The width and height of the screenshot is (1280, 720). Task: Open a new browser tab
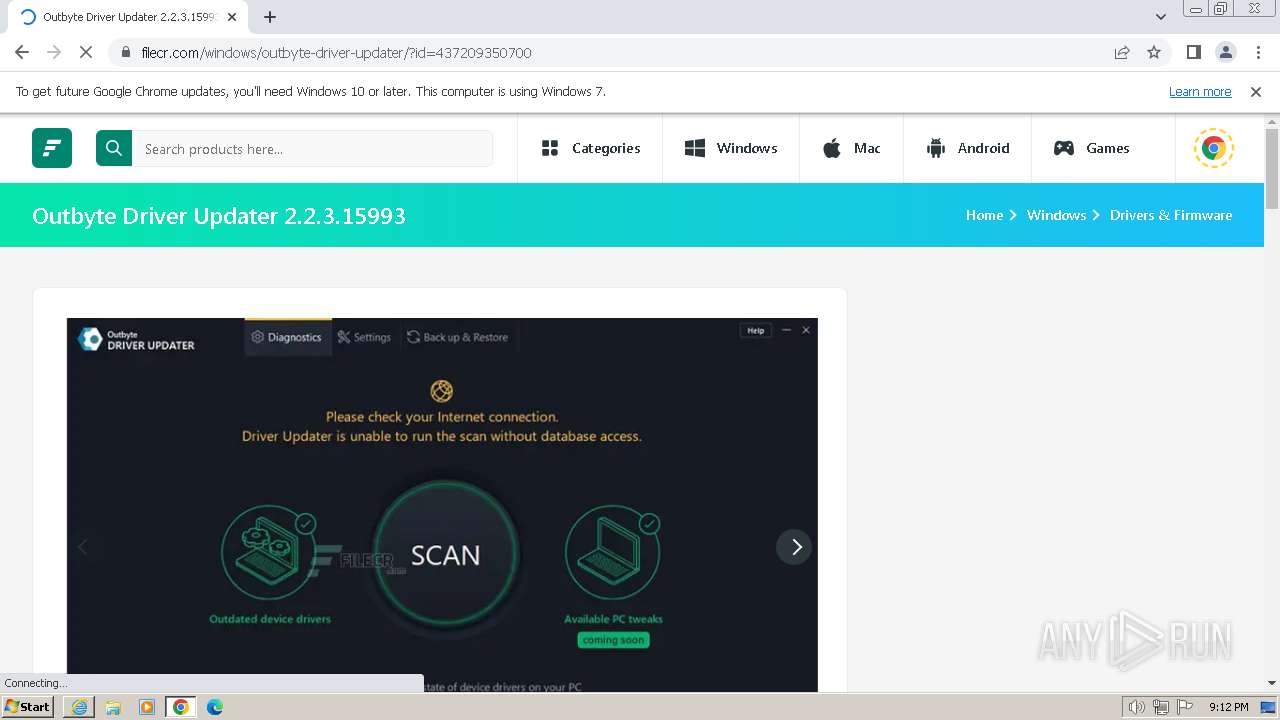[270, 17]
